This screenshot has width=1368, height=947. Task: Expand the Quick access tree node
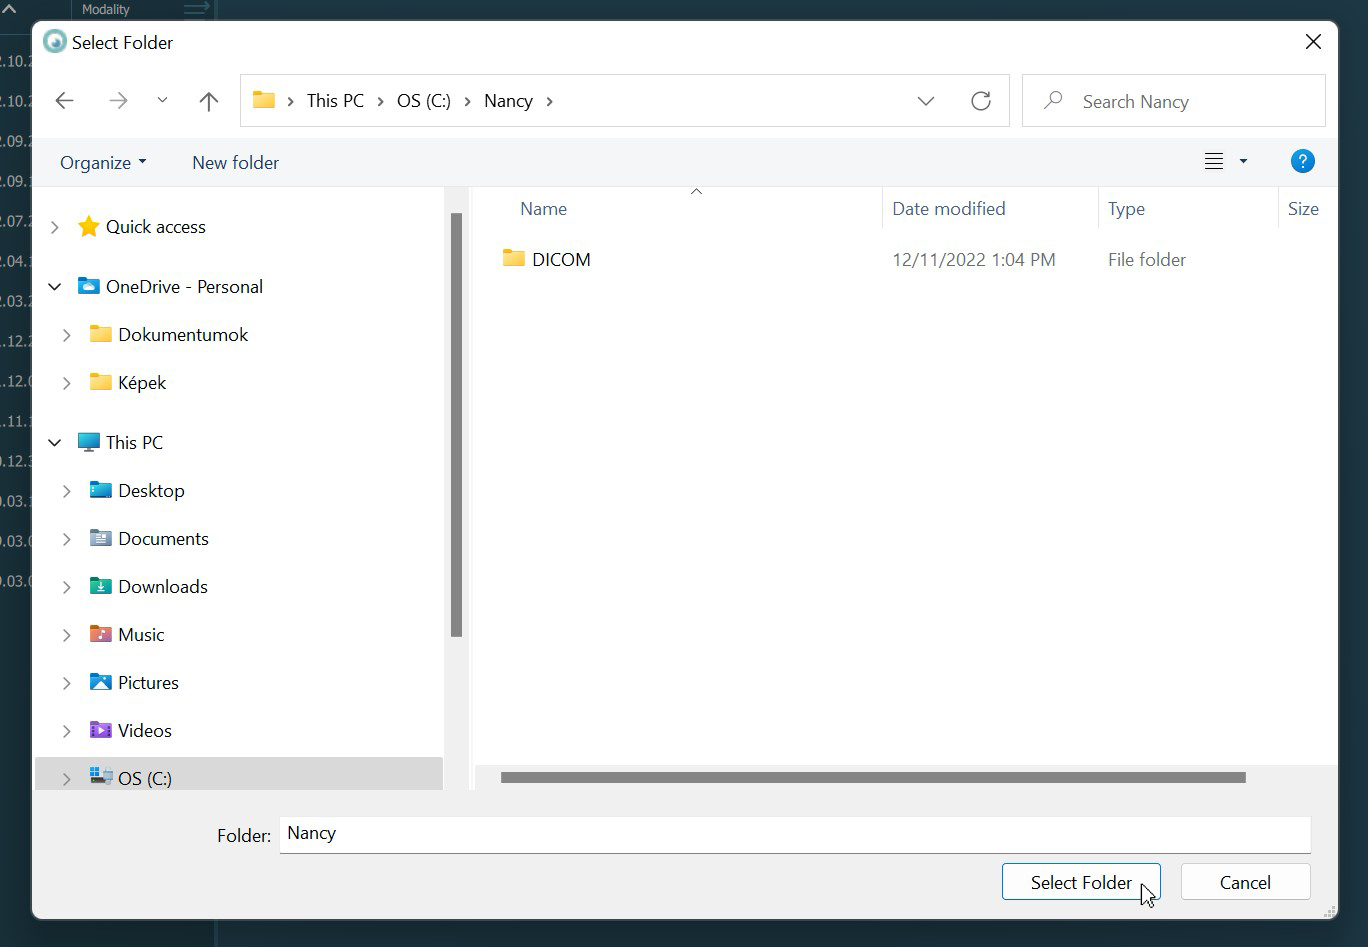(x=55, y=227)
